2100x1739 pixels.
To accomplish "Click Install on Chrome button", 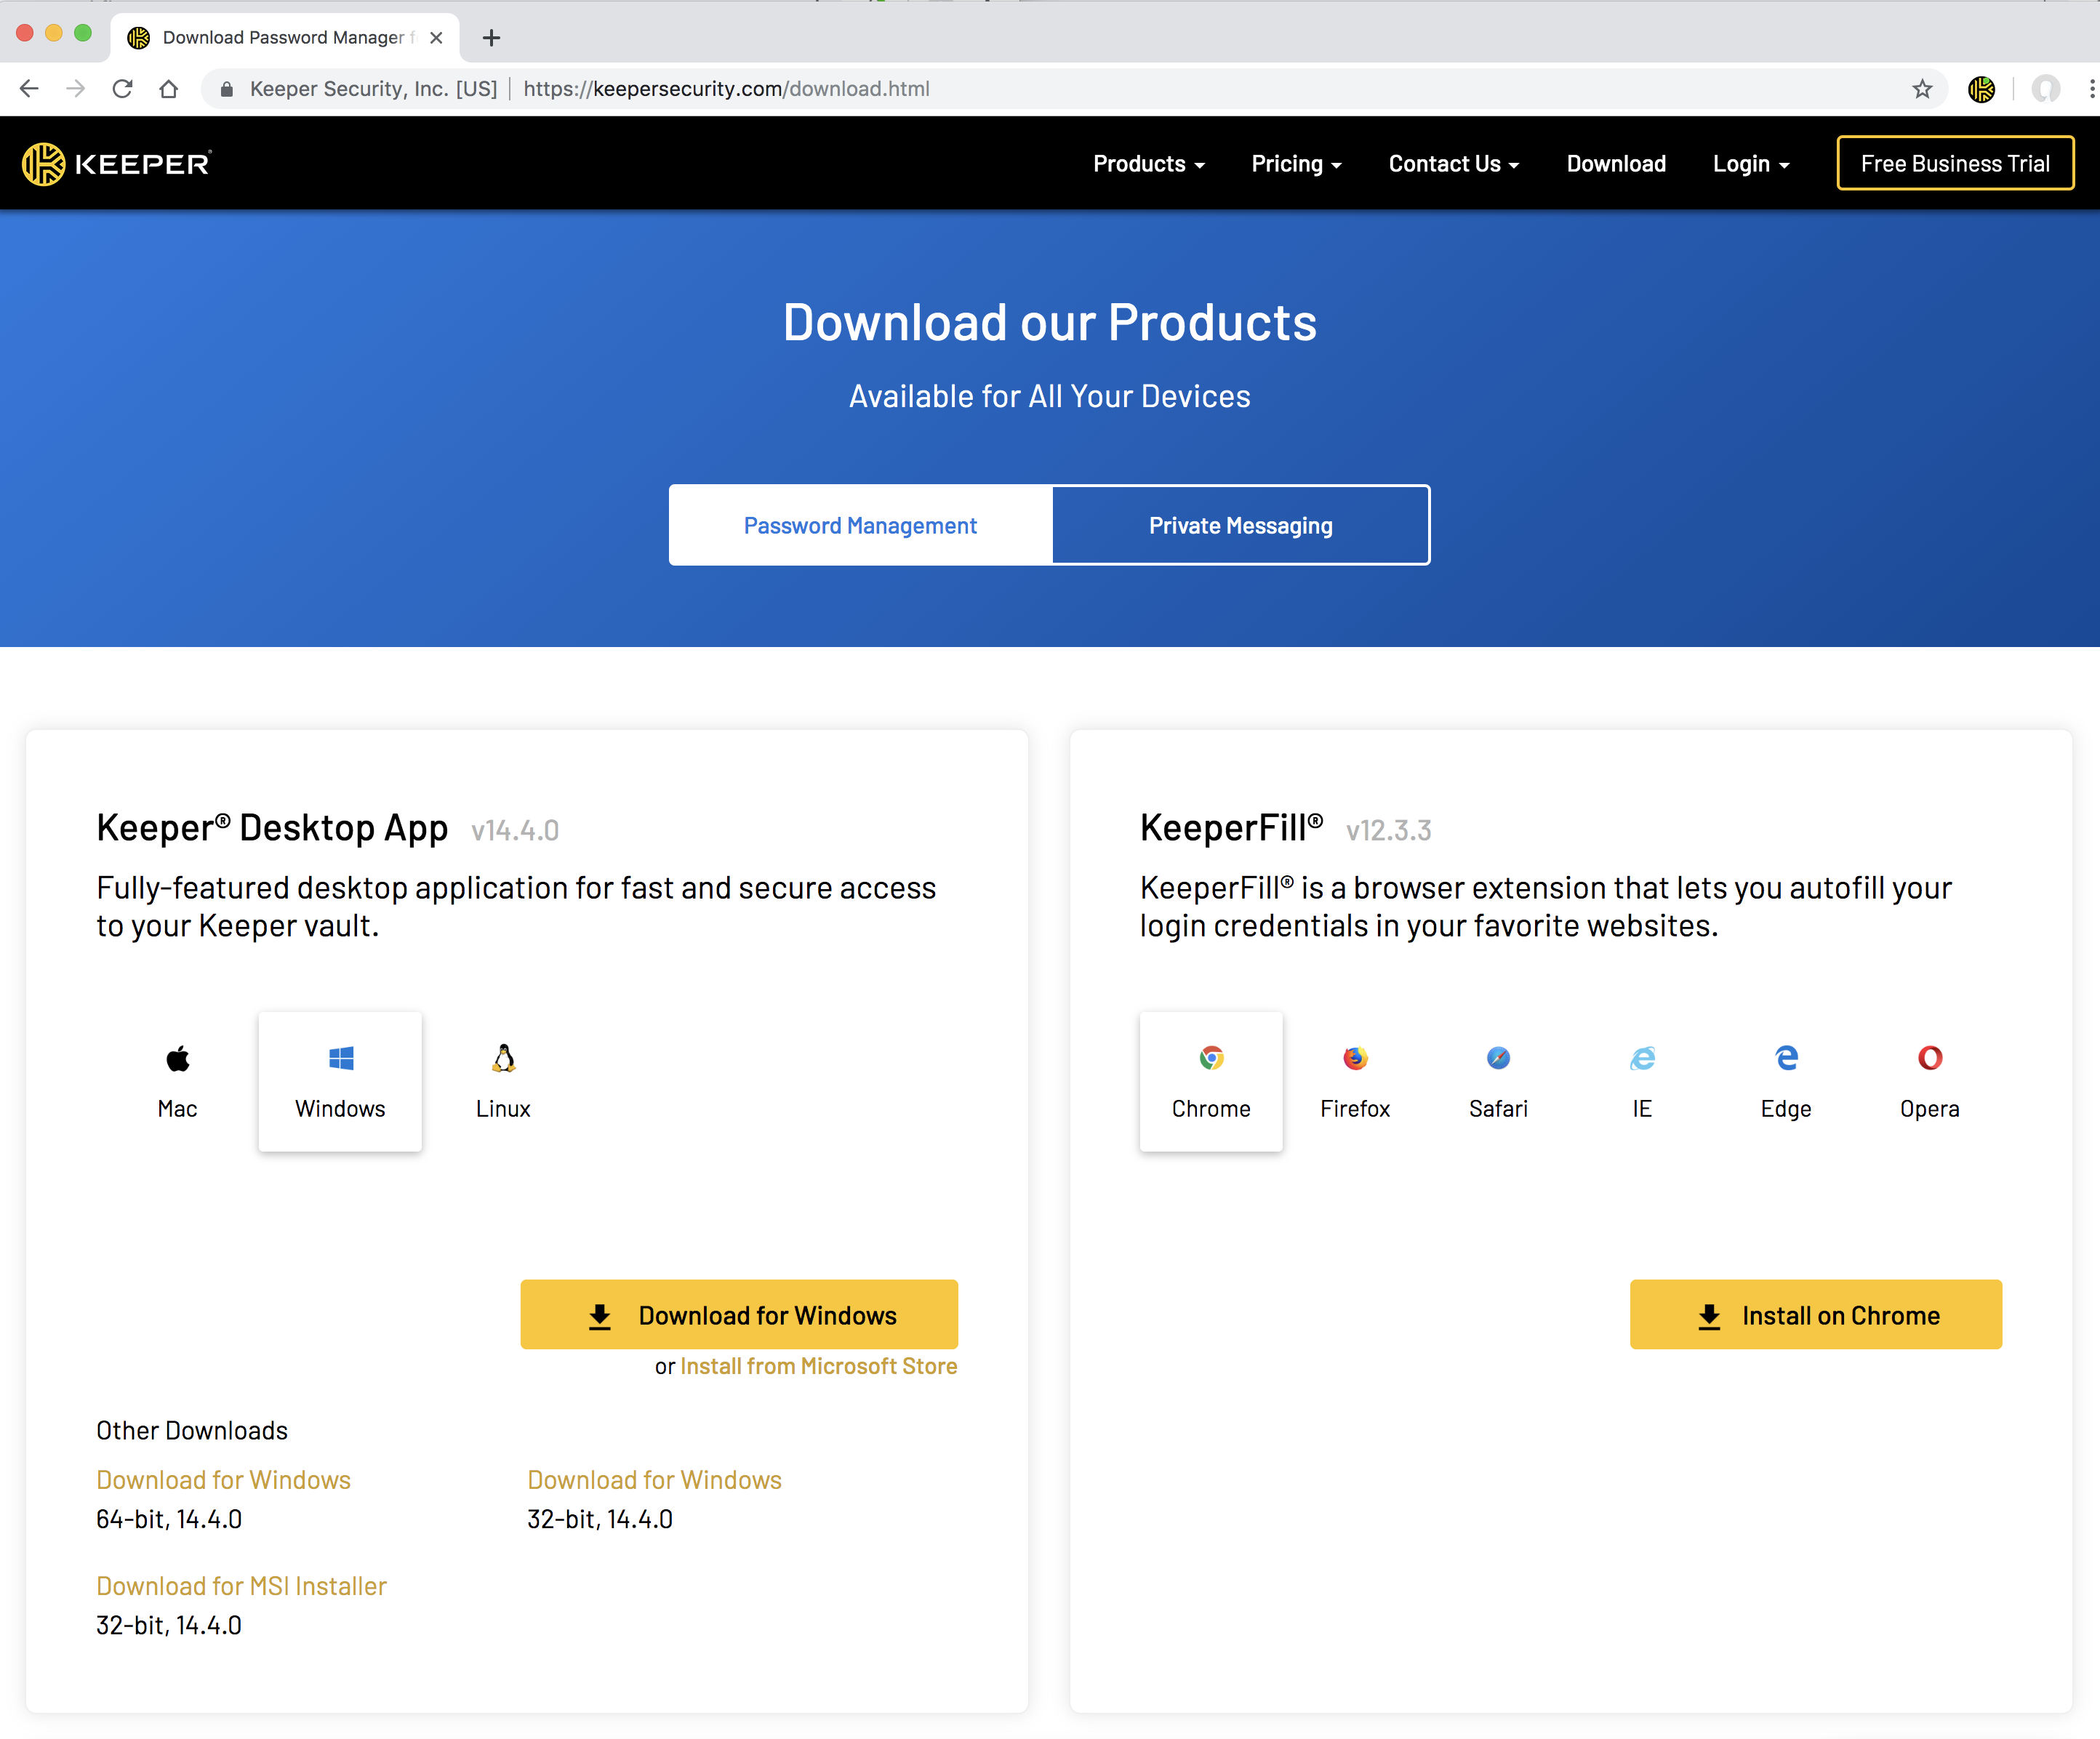I will pos(1816,1314).
